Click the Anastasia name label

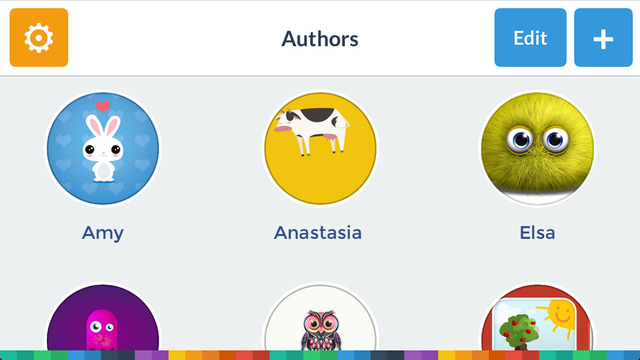point(318,233)
